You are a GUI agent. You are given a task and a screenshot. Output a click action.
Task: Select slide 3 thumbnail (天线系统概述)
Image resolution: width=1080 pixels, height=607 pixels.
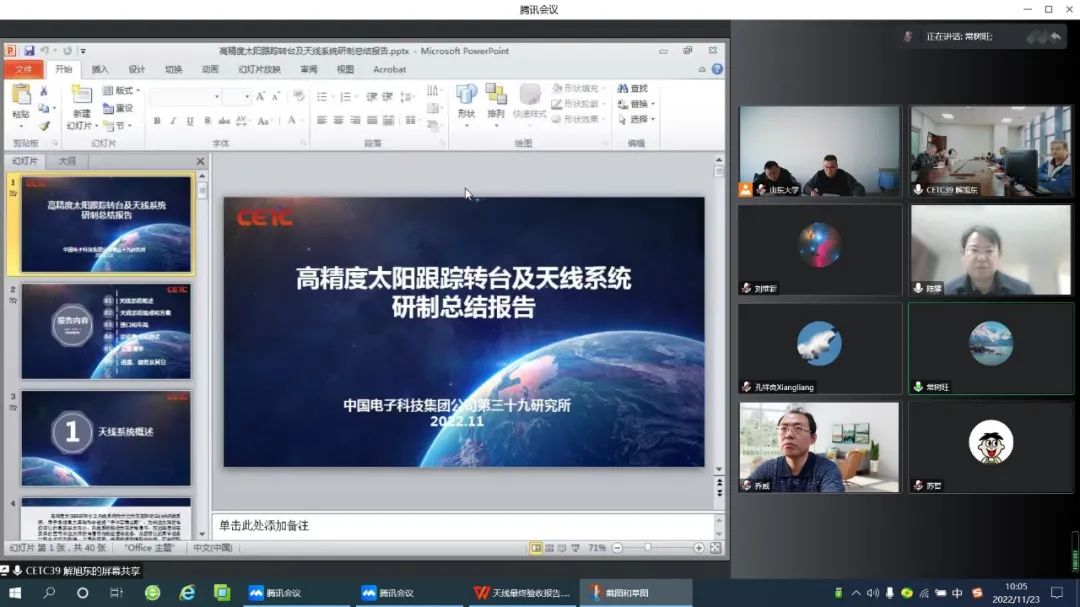pyautogui.click(x=106, y=438)
